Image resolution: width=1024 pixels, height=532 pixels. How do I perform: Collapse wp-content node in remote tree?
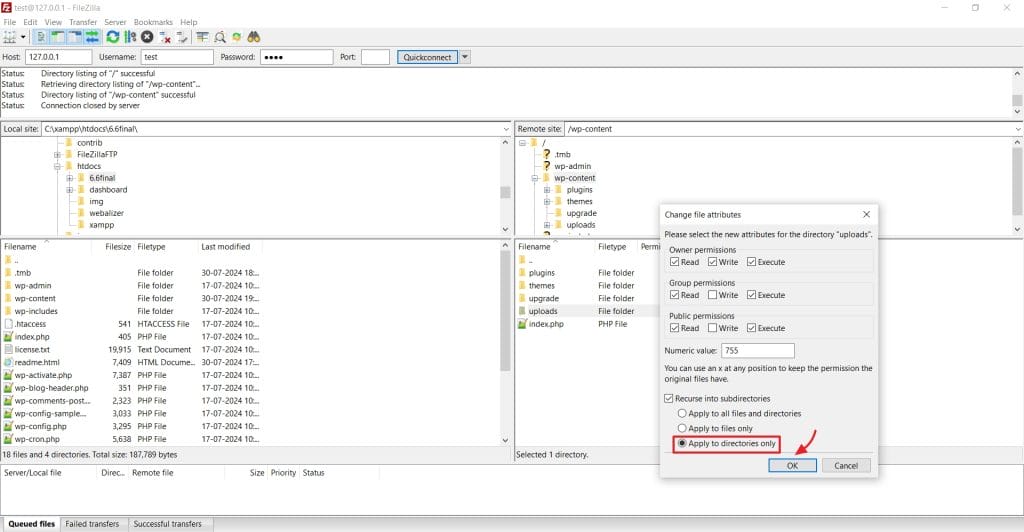535,178
